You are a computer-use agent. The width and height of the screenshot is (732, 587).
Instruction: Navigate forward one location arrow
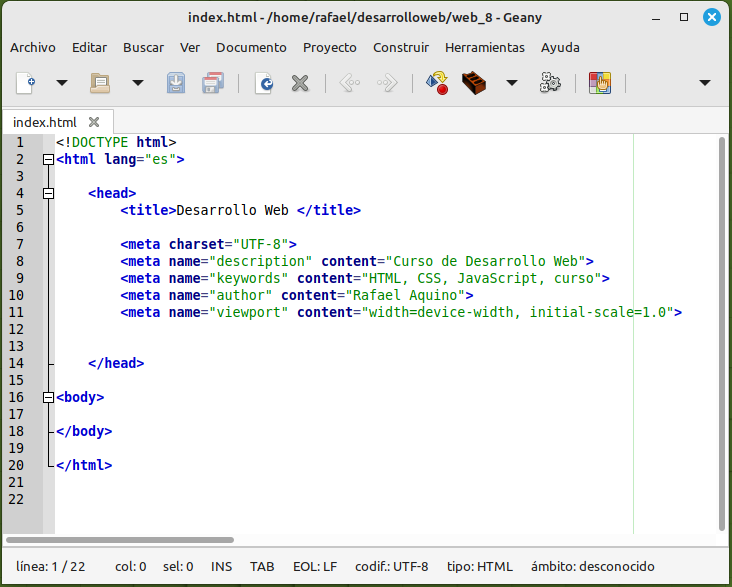point(387,83)
